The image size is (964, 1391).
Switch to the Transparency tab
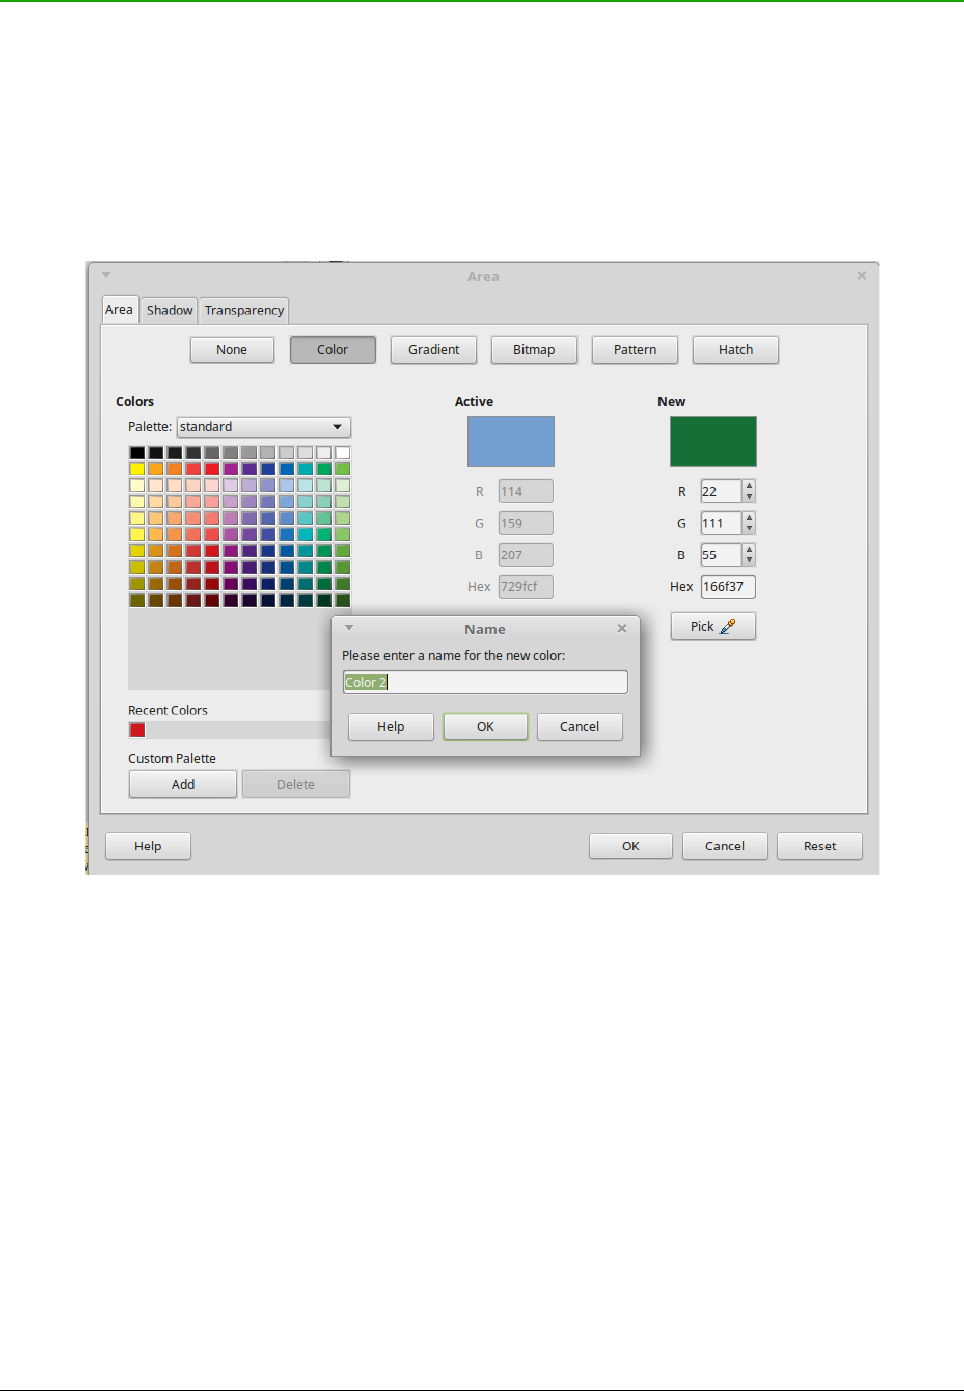click(244, 311)
